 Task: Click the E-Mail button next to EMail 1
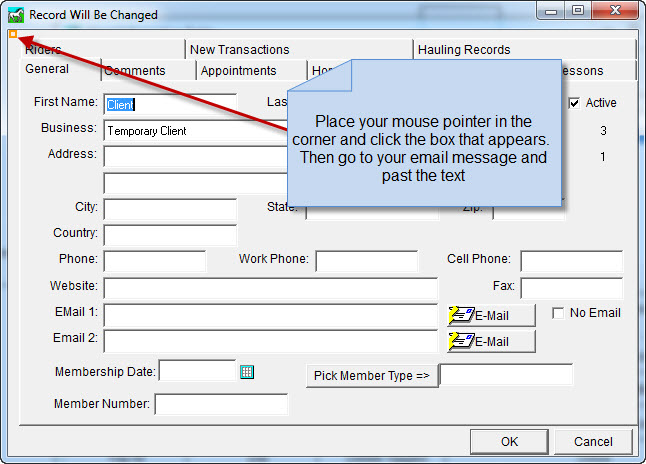[x=491, y=316]
